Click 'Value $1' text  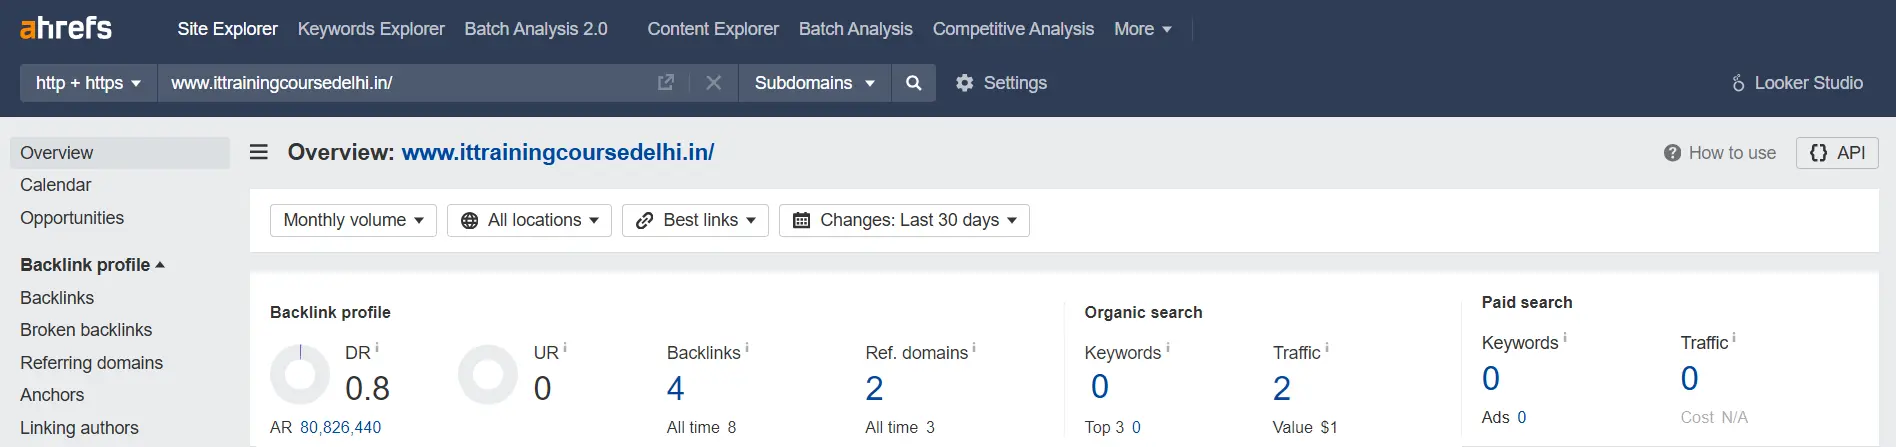[1305, 427]
